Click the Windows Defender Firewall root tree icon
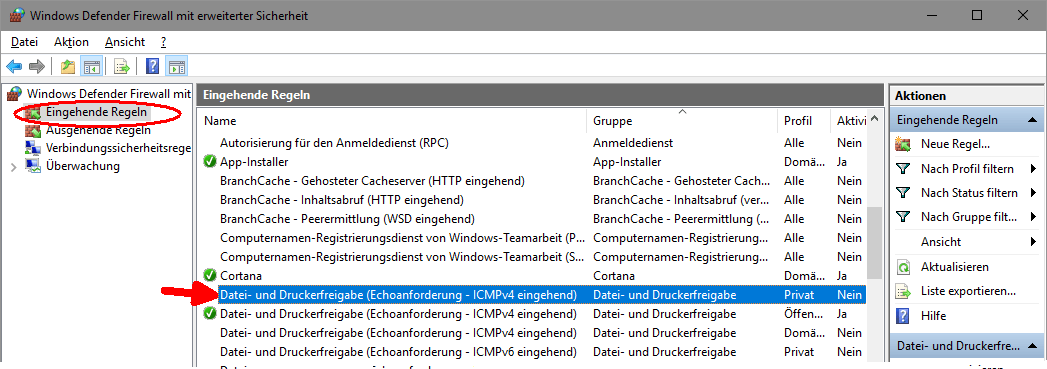This screenshot has height=369, width=1047. tap(14, 95)
